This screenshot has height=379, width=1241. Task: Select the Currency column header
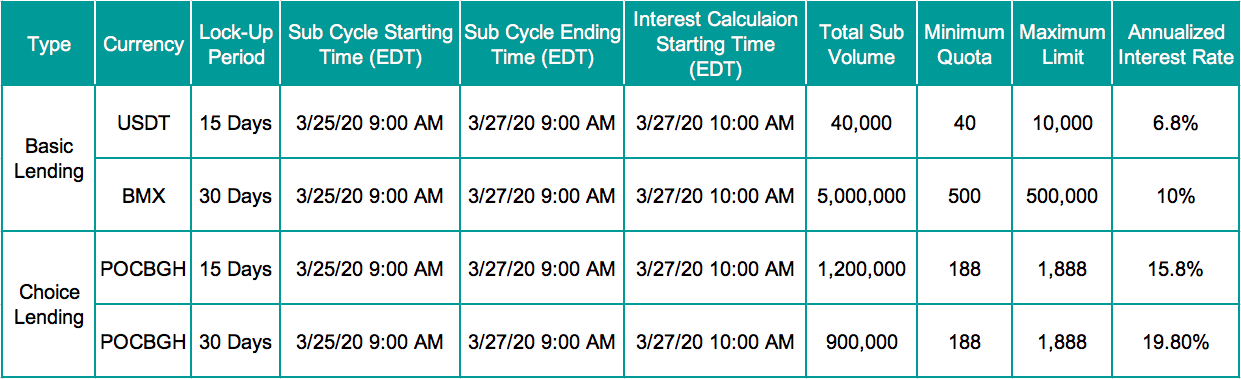tap(144, 44)
